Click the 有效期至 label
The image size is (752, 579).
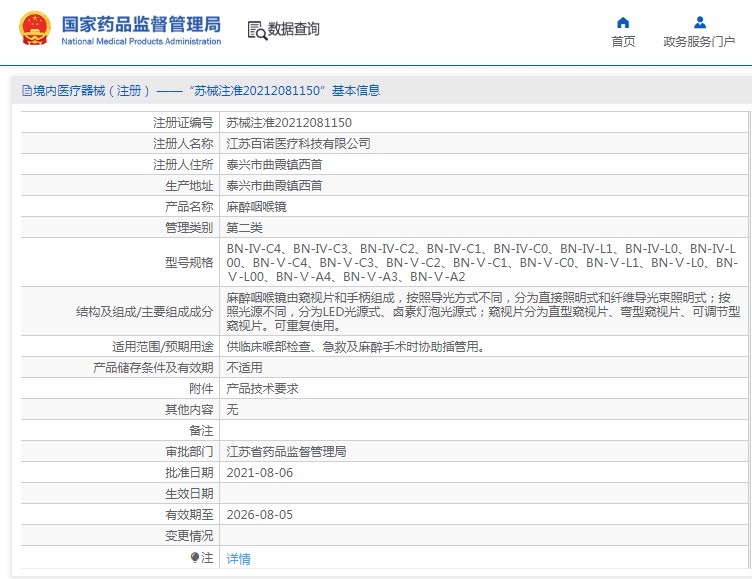pyautogui.click(x=189, y=515)
